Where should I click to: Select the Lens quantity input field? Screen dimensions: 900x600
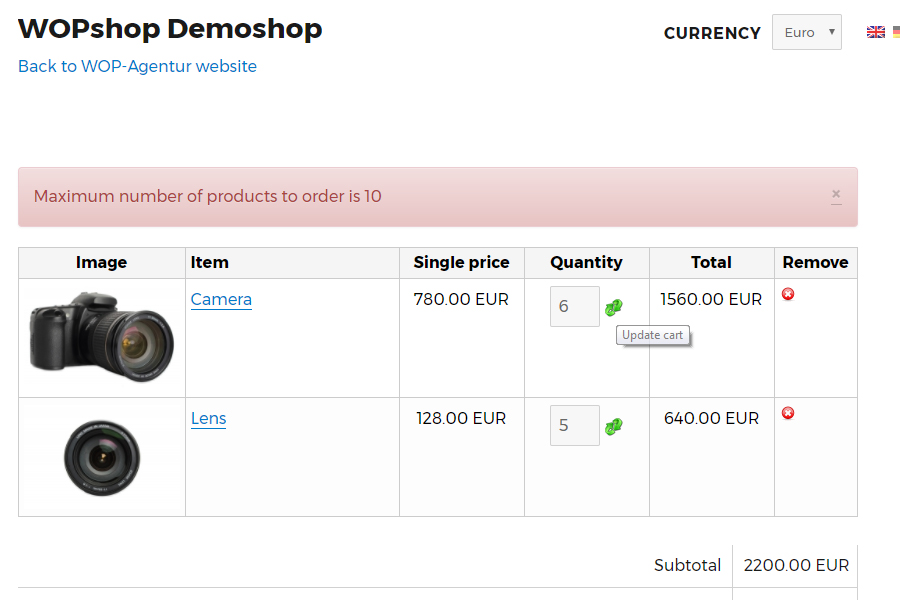tap(574, 425)
